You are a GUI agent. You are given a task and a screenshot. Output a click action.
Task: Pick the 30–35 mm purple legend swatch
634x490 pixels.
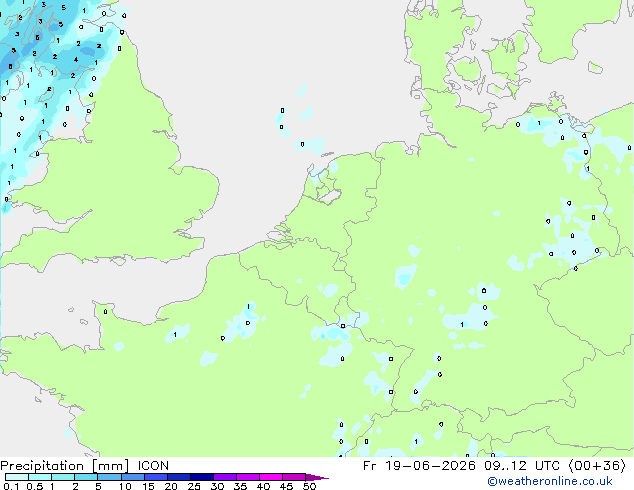click(x=225, y=477)
